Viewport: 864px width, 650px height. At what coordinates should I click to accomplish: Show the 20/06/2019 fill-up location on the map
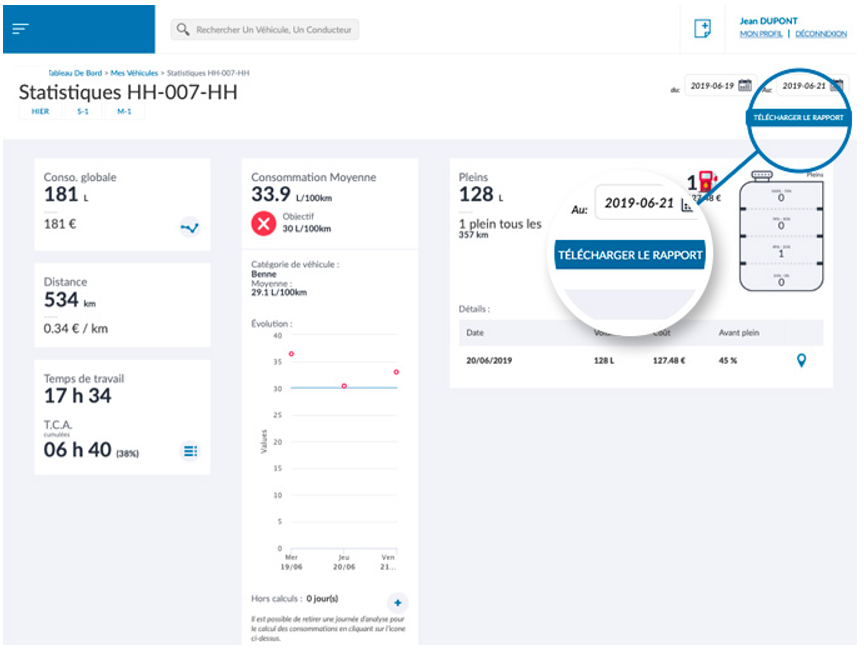tap(801, 360)
